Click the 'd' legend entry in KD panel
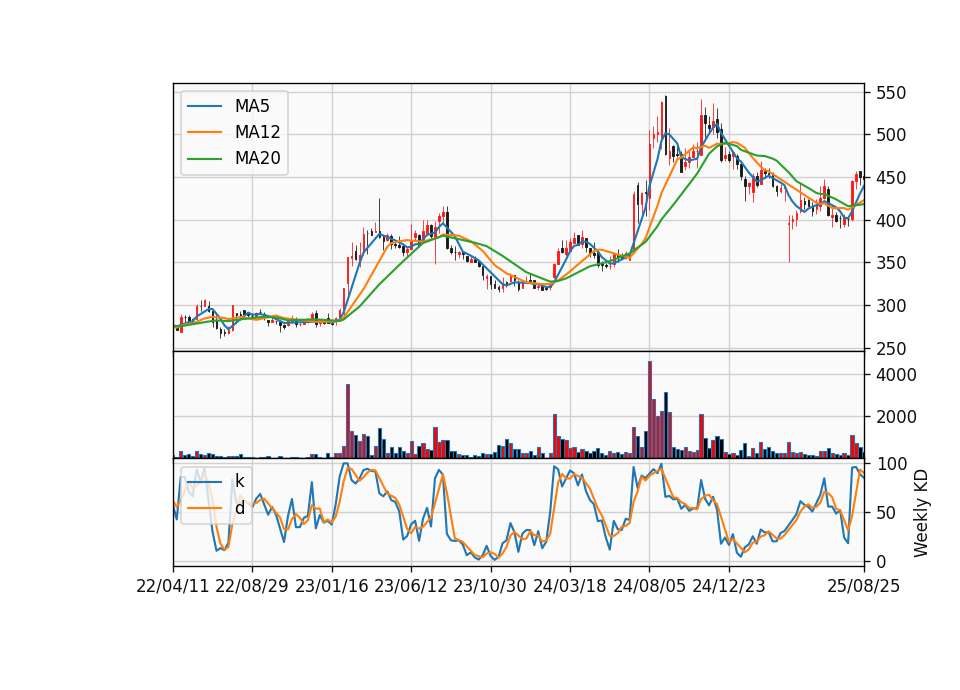The image size is (960, 690). point(239,508)
